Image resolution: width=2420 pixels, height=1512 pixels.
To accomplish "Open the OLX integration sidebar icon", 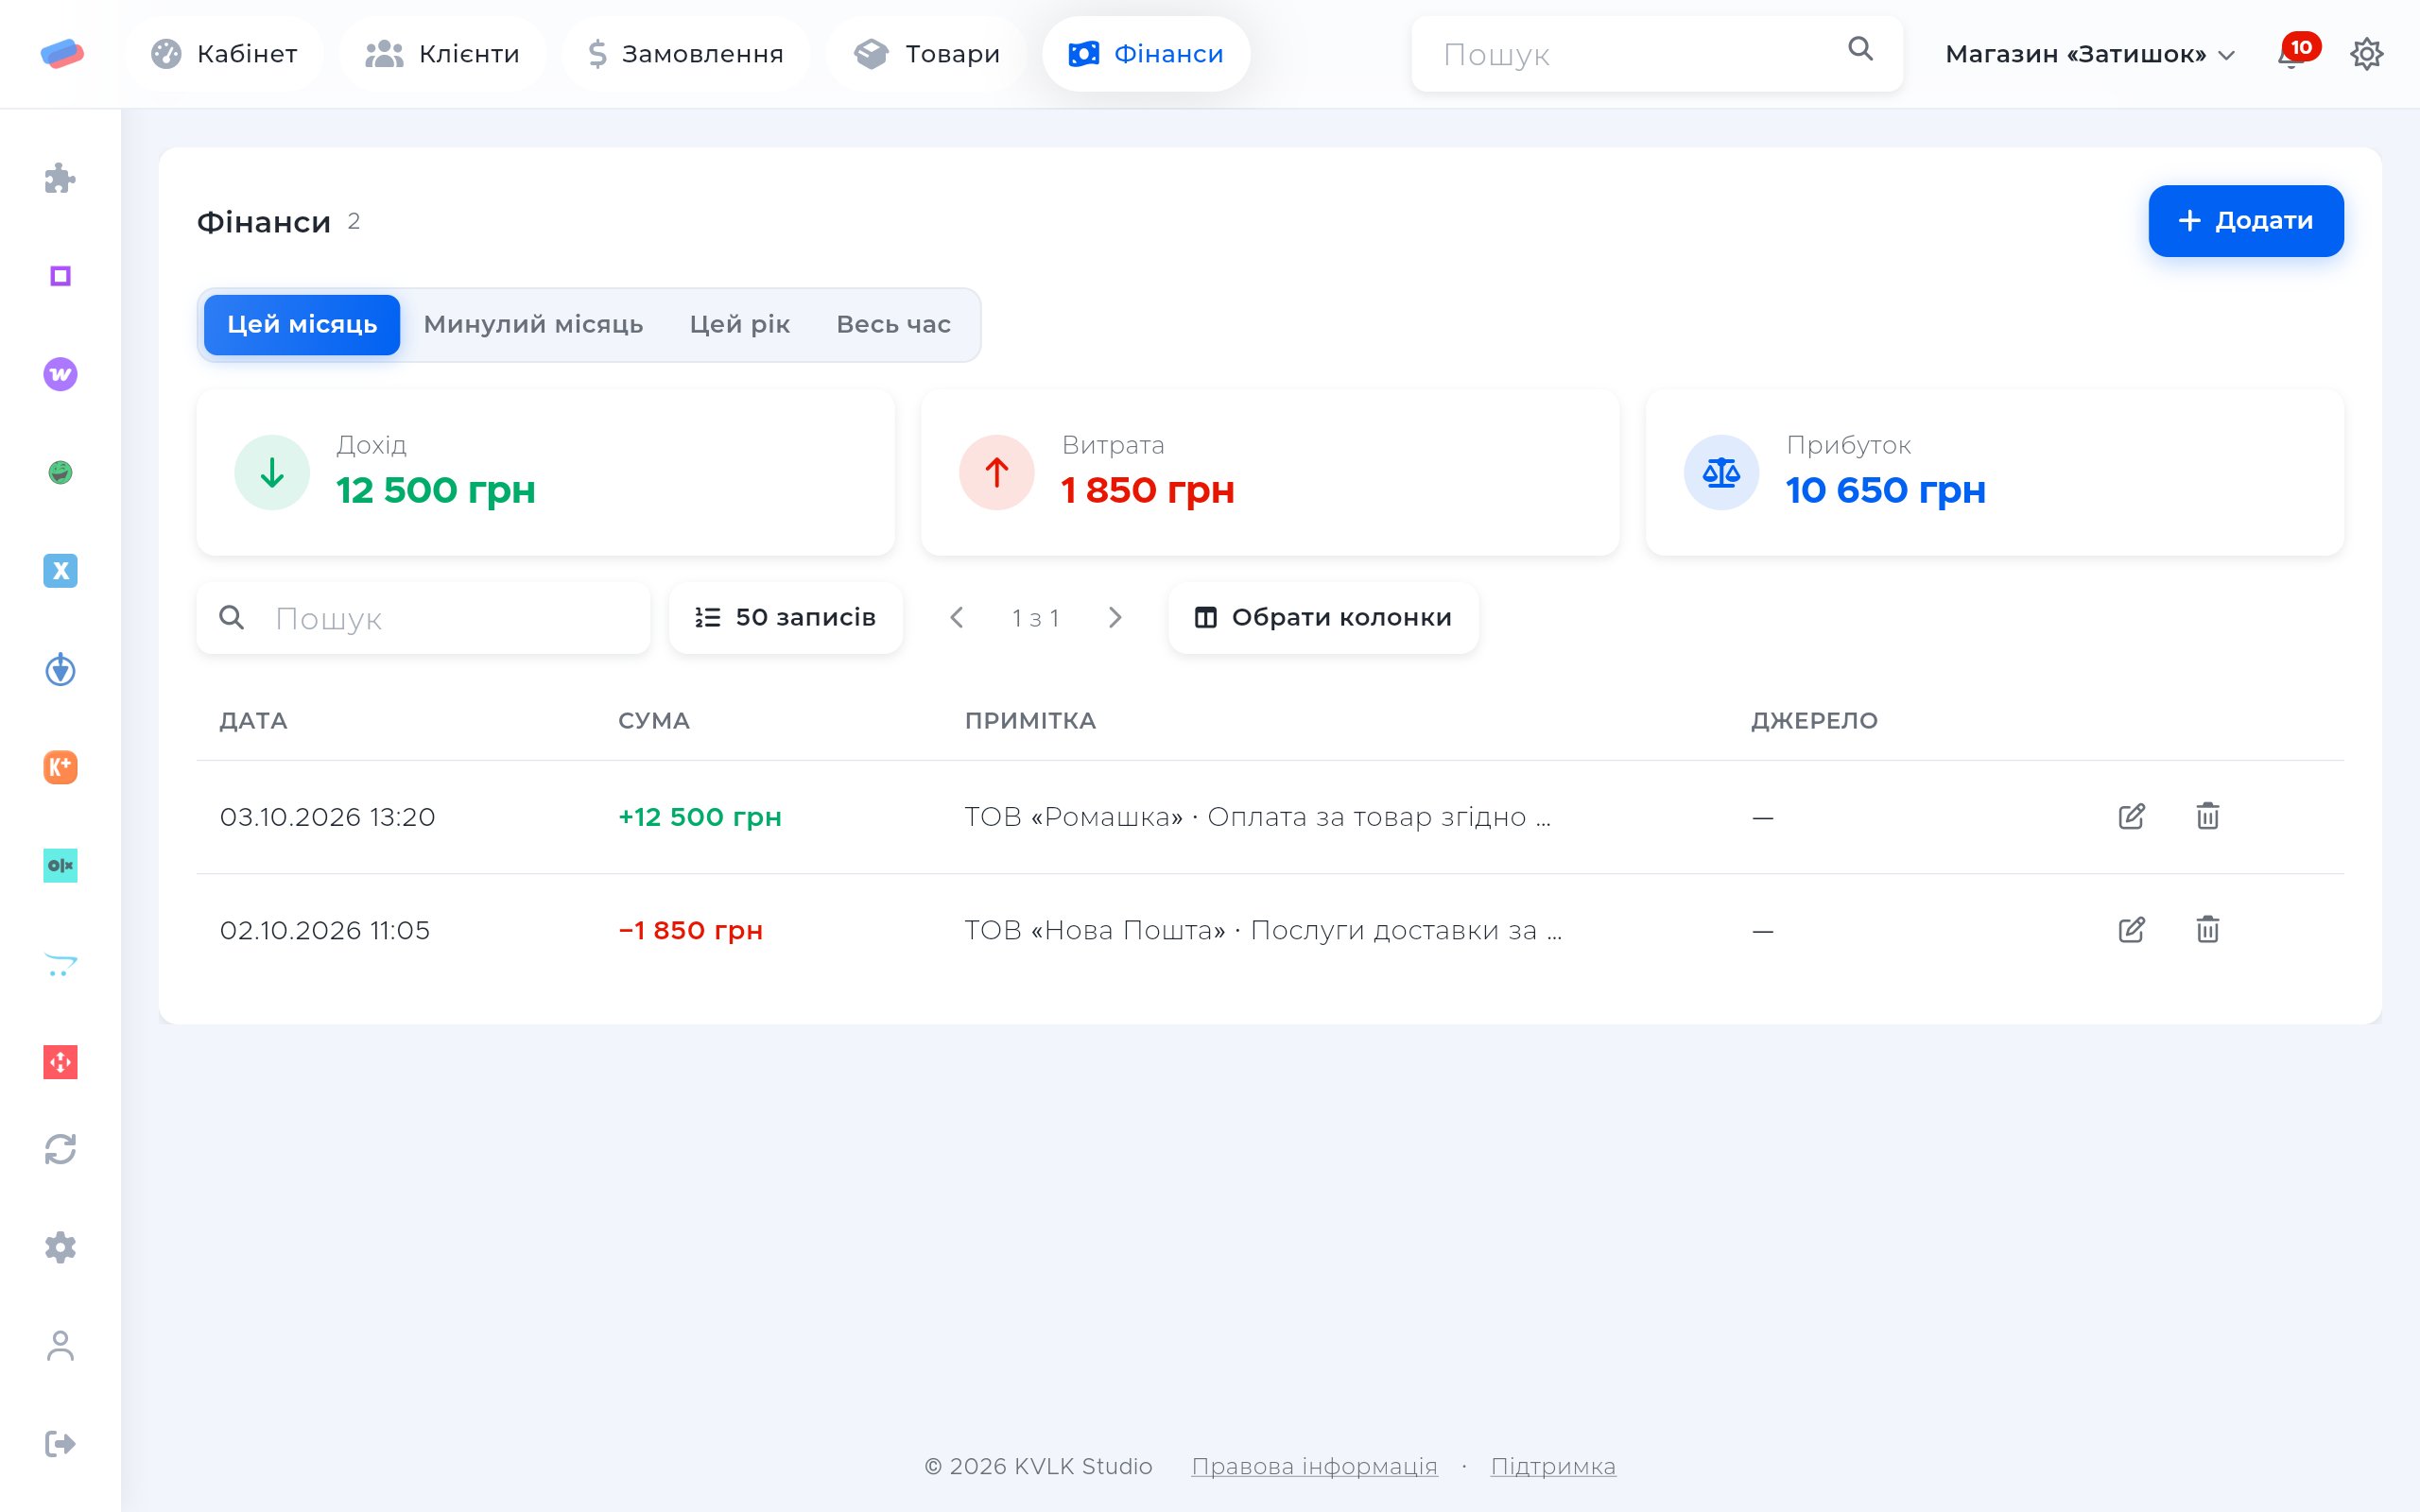I will (60, 865).
